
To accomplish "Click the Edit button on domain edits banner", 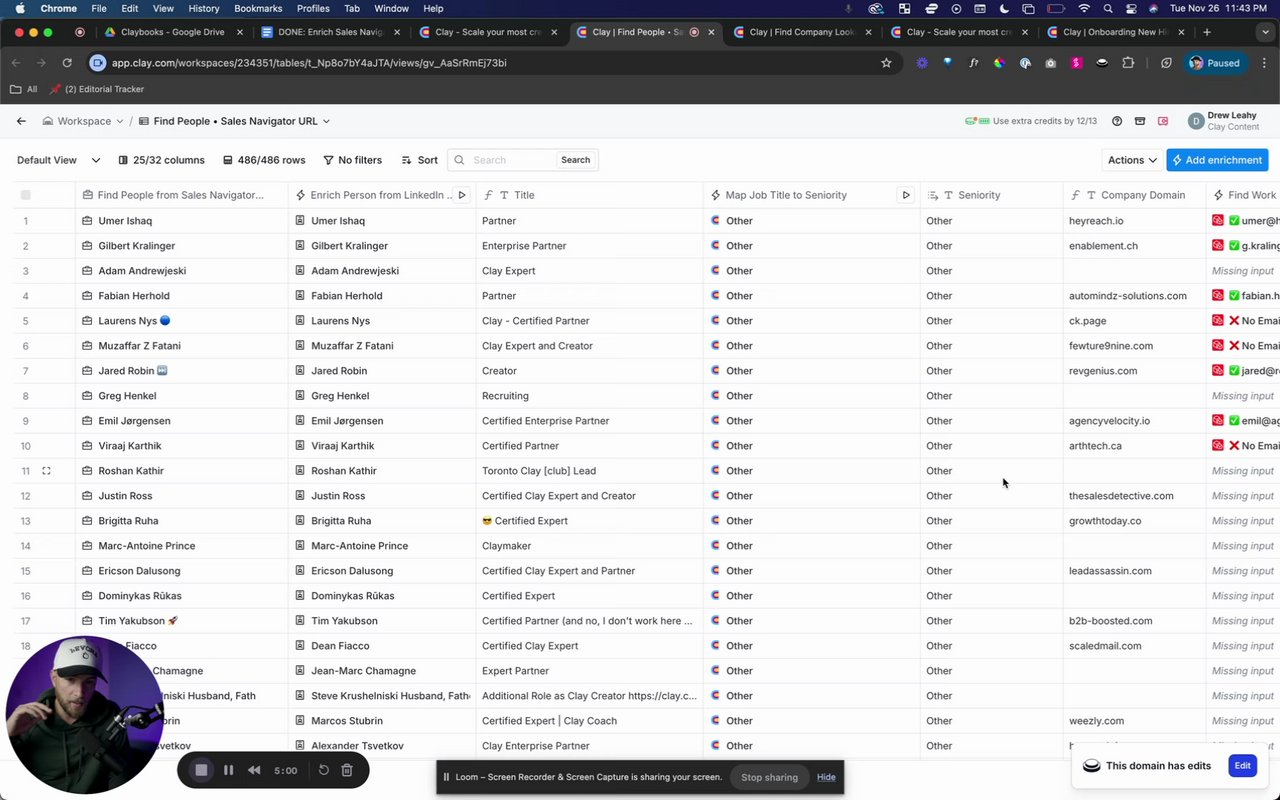I will point(1242,766).
